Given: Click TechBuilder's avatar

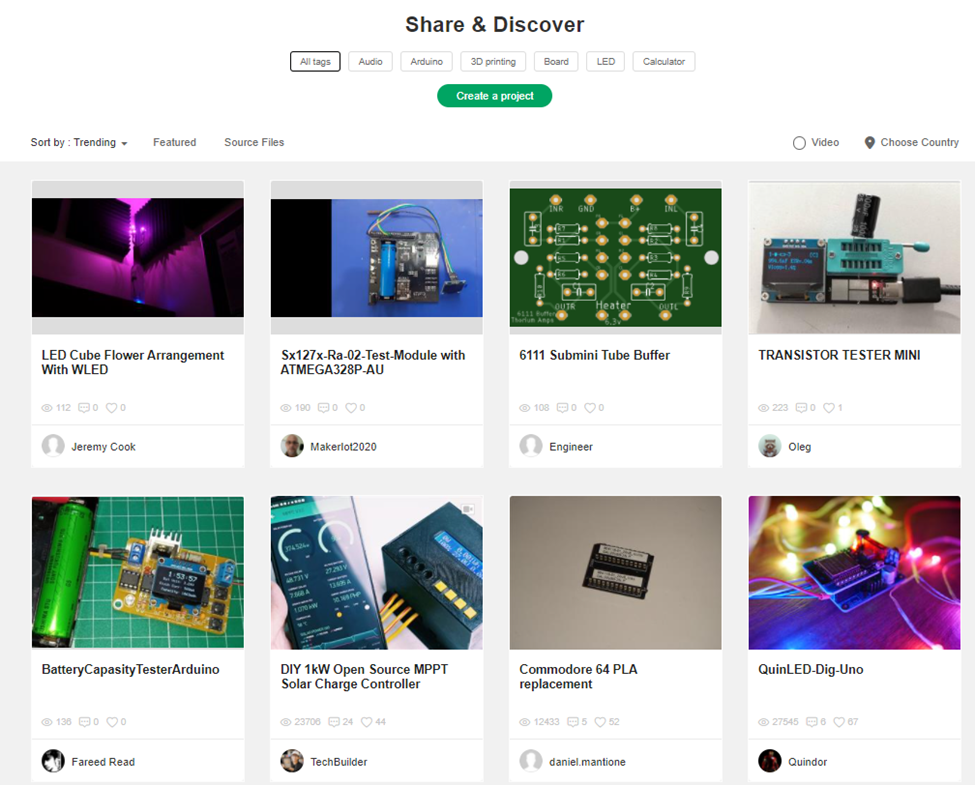Looking at the screenshot, I should (292, 761).
